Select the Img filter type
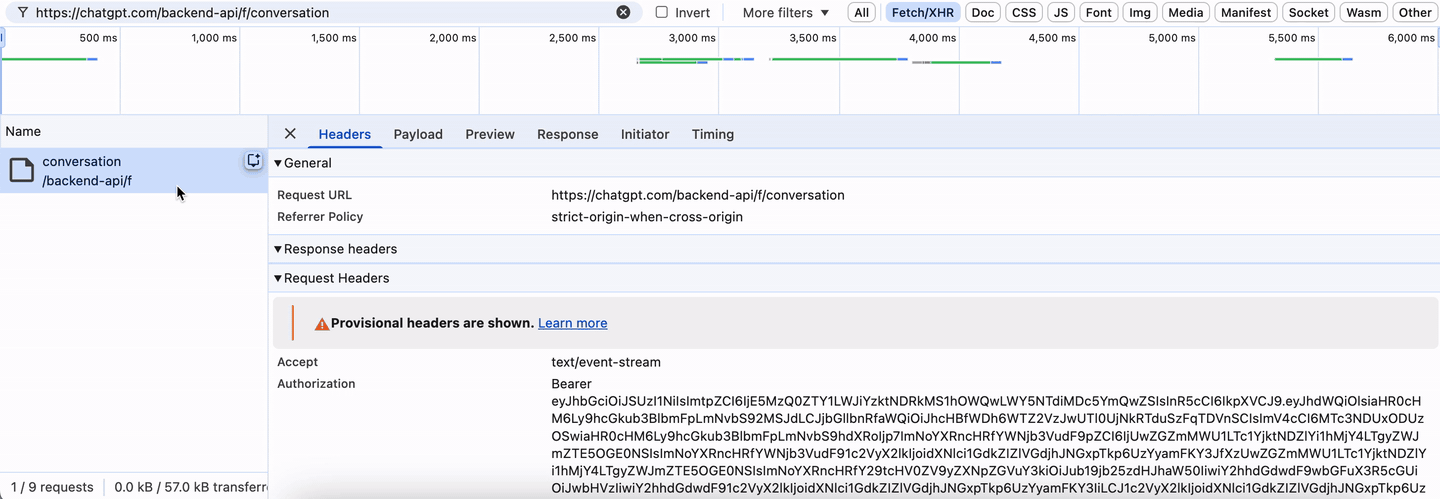This screenshot has height=499, width=1440. click(x=1139, y=12)
